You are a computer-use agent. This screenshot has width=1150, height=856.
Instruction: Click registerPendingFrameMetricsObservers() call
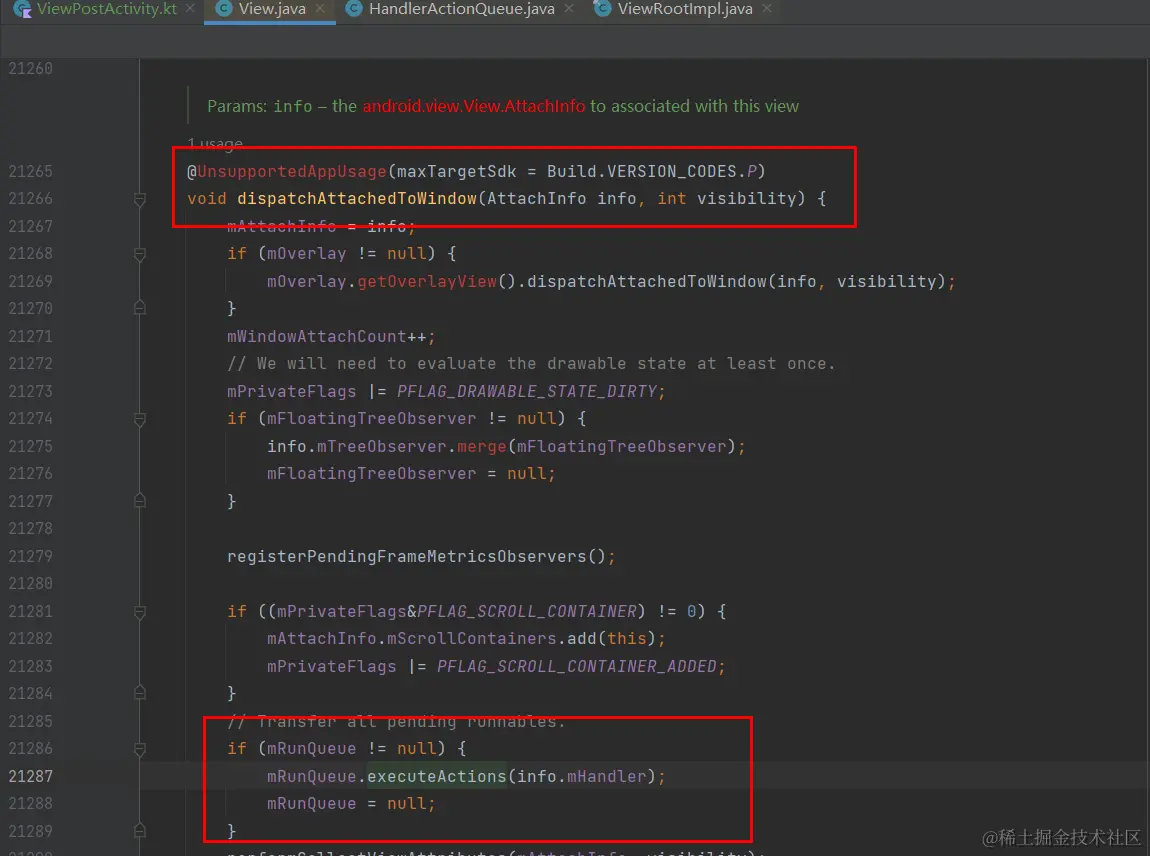[x=421, y=557]
